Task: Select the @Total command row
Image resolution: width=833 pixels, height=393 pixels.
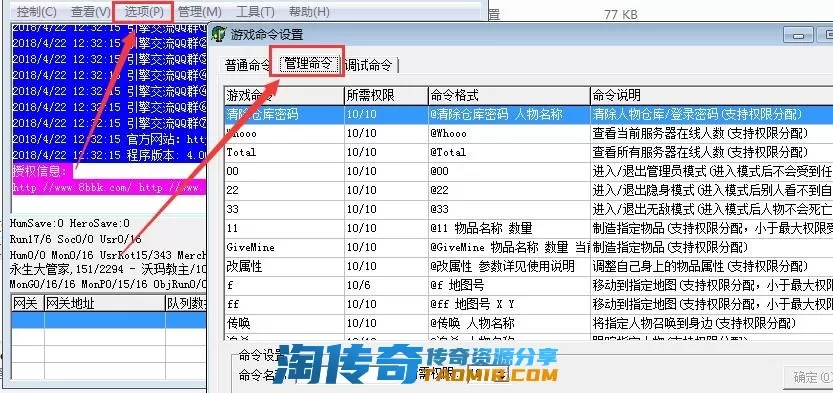Action: pos(528,152)
